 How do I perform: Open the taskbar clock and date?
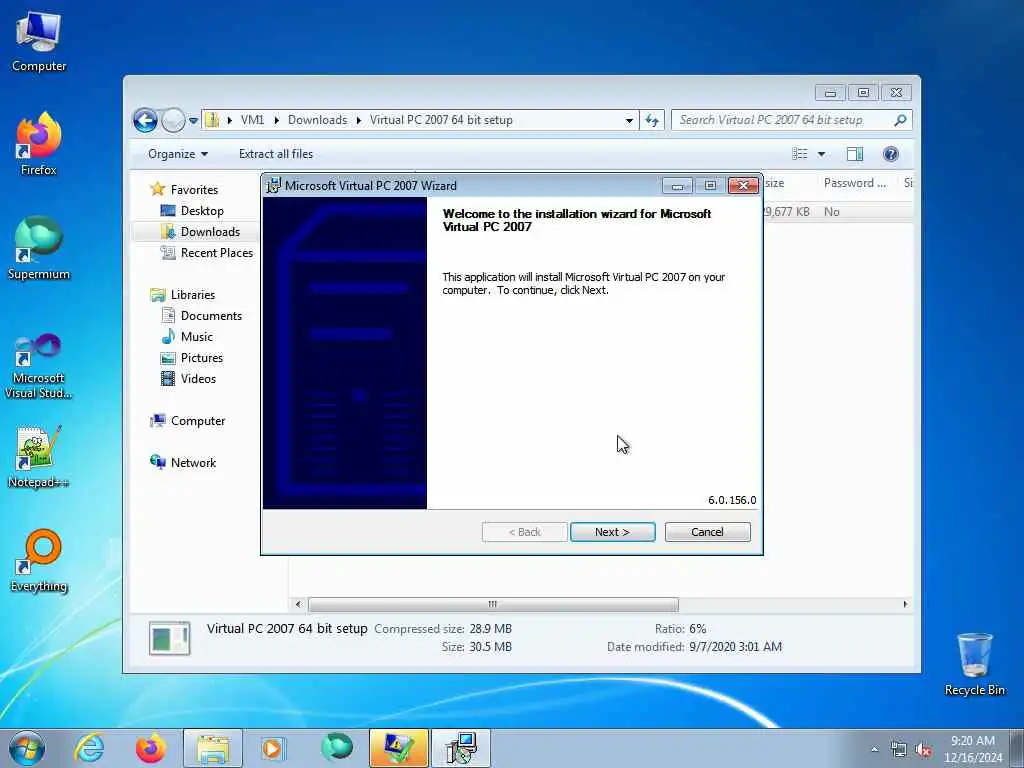[x=972, y=749]
